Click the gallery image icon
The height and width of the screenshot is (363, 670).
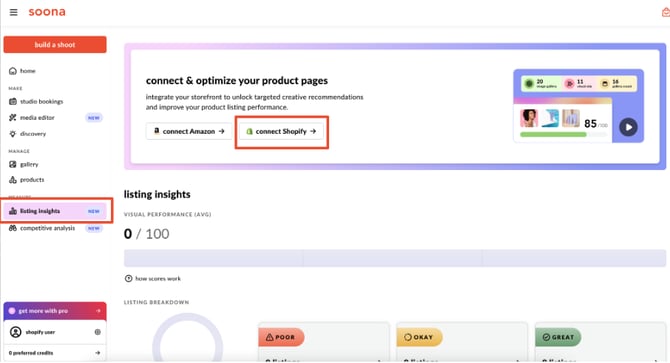coord(13,164)
